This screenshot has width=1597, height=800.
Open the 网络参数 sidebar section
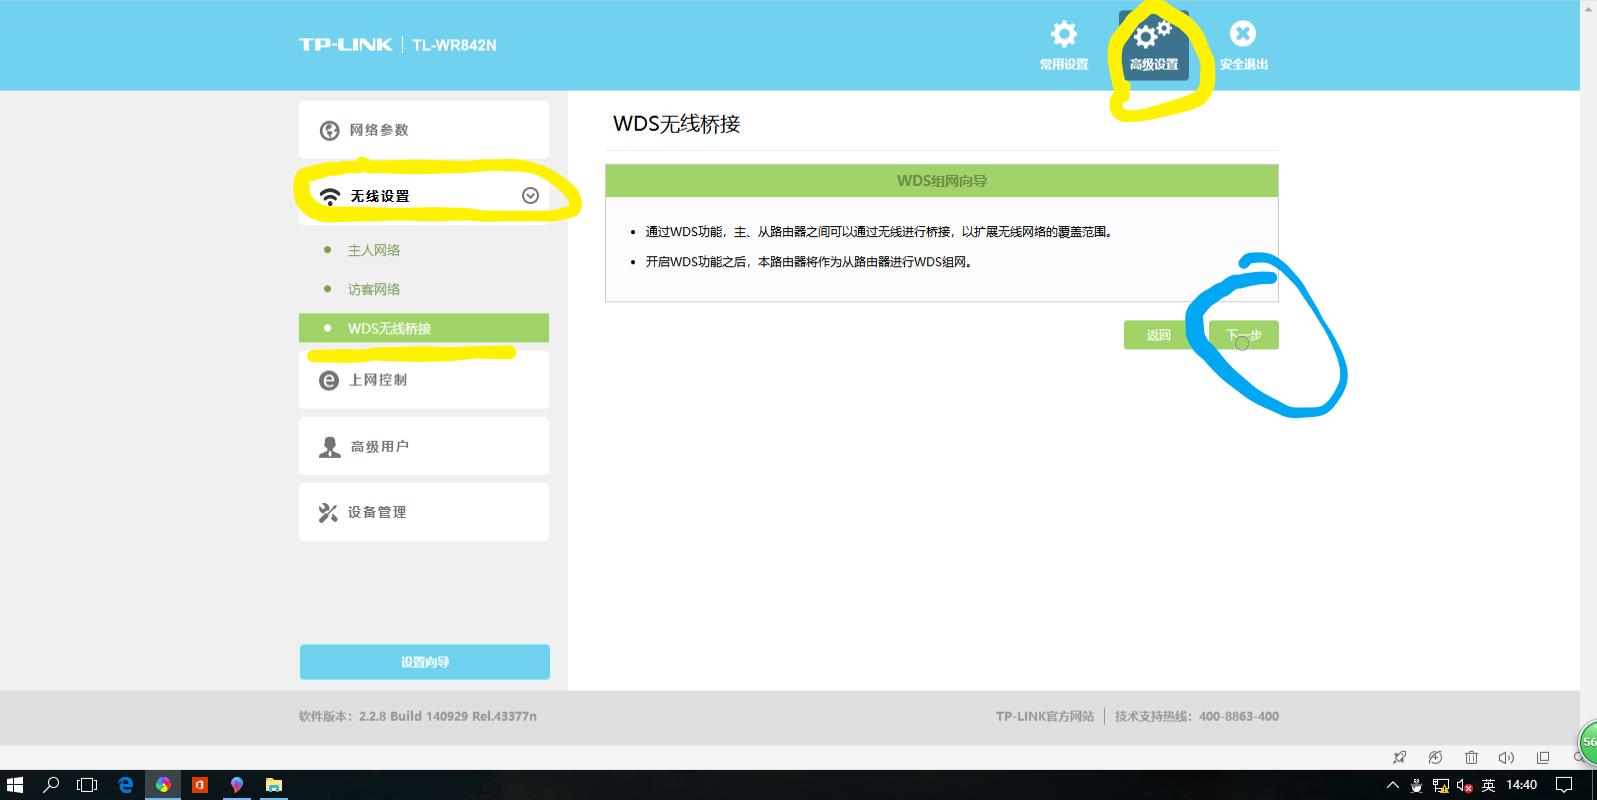click(424, 130)
